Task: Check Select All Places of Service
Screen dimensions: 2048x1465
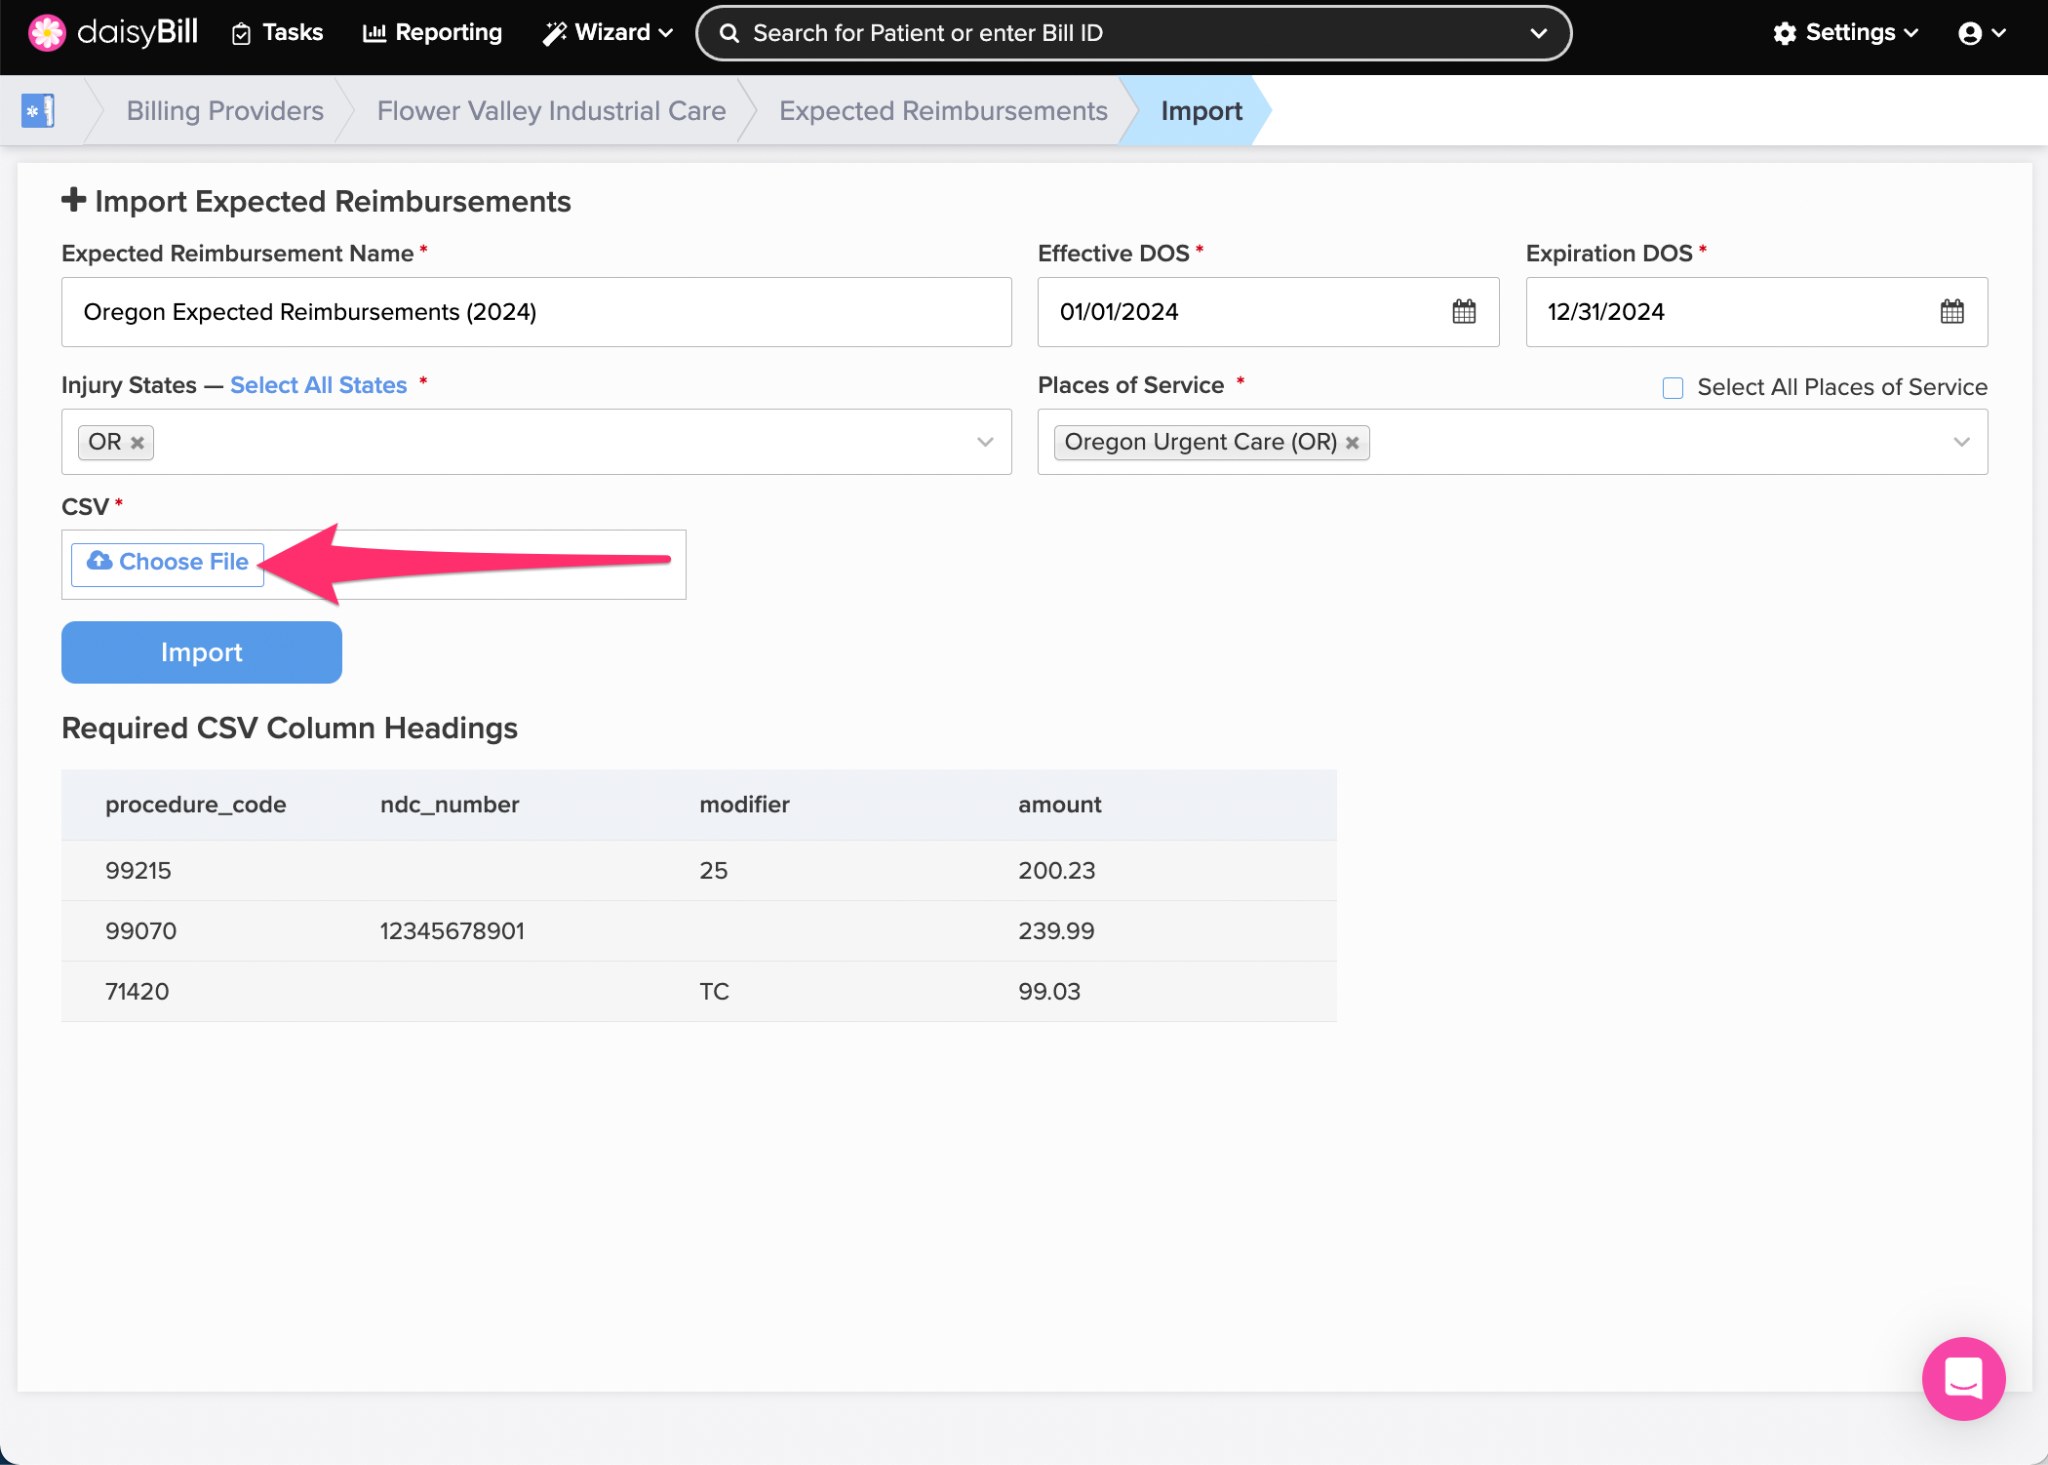Action: tap(1672, 388)
